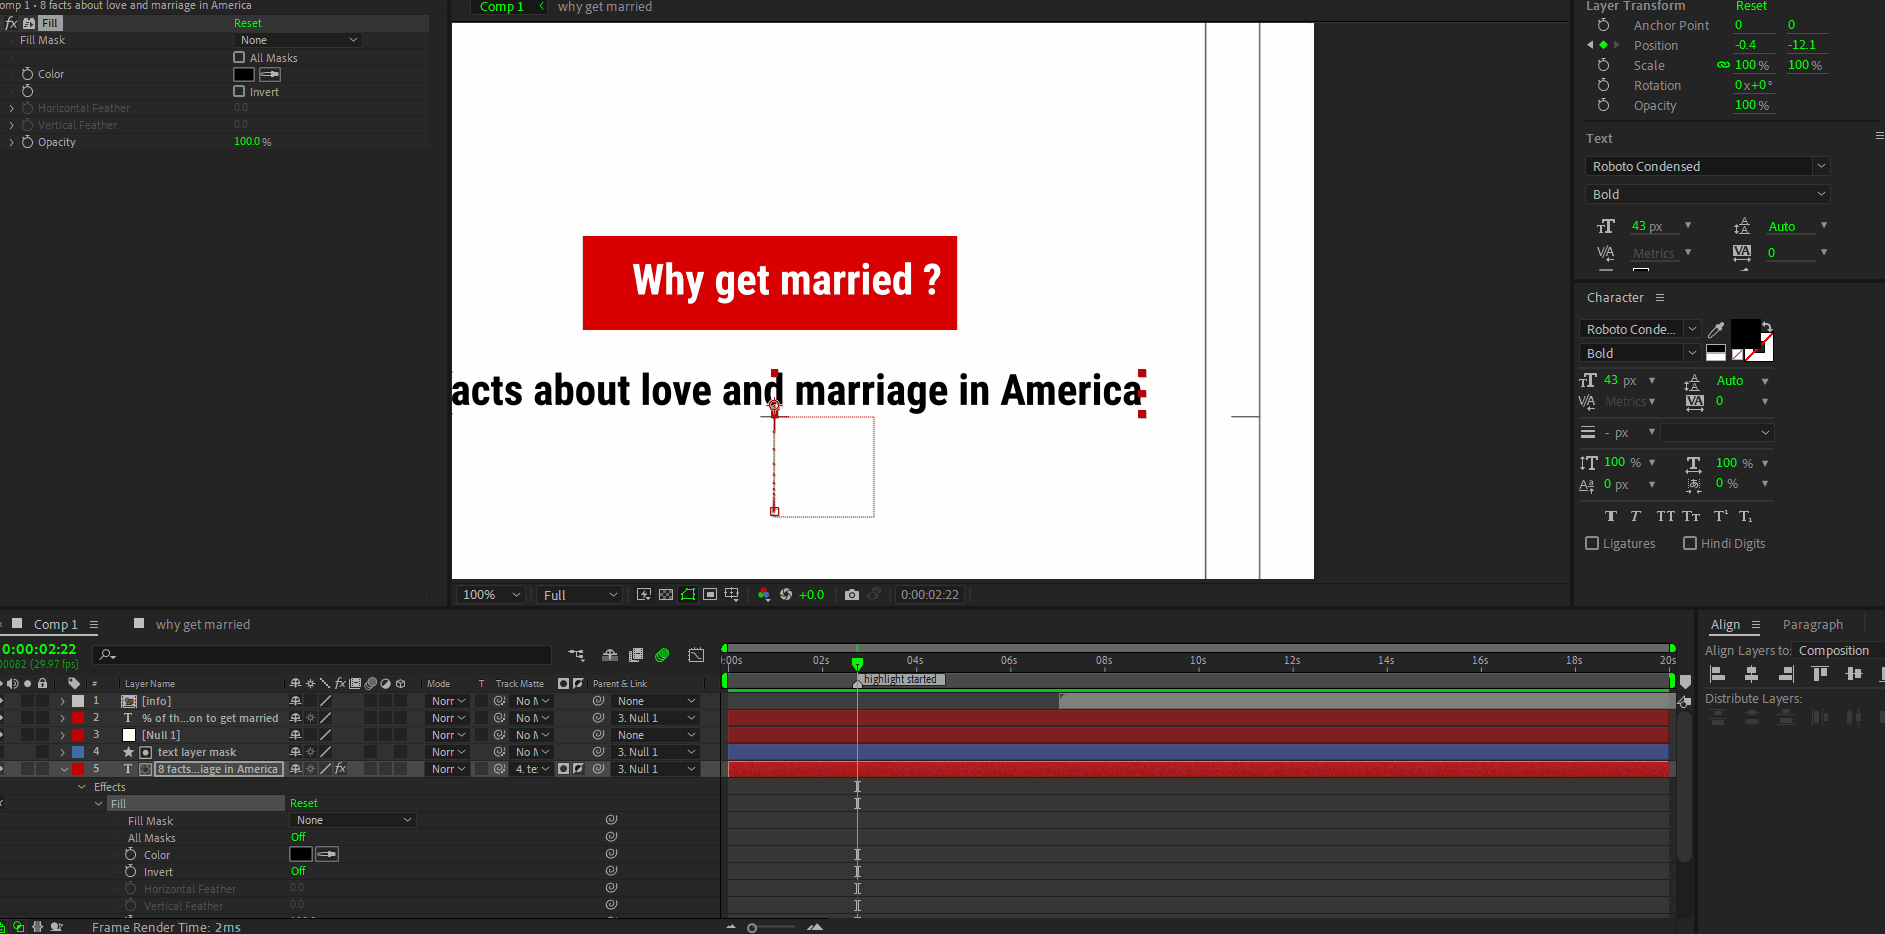Toggle Motion Blur for the composition
Screen dimensions: 1885x934
pos(662,655)
